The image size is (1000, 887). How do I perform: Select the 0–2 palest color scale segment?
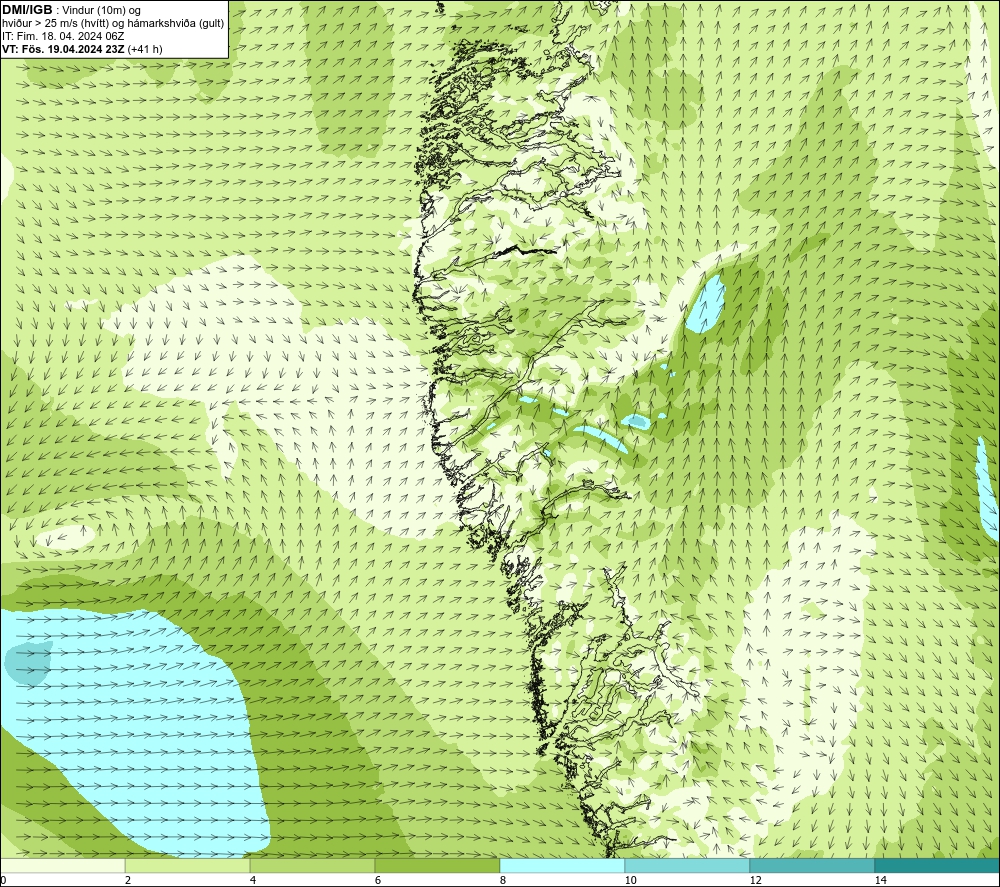coord(62,865)
